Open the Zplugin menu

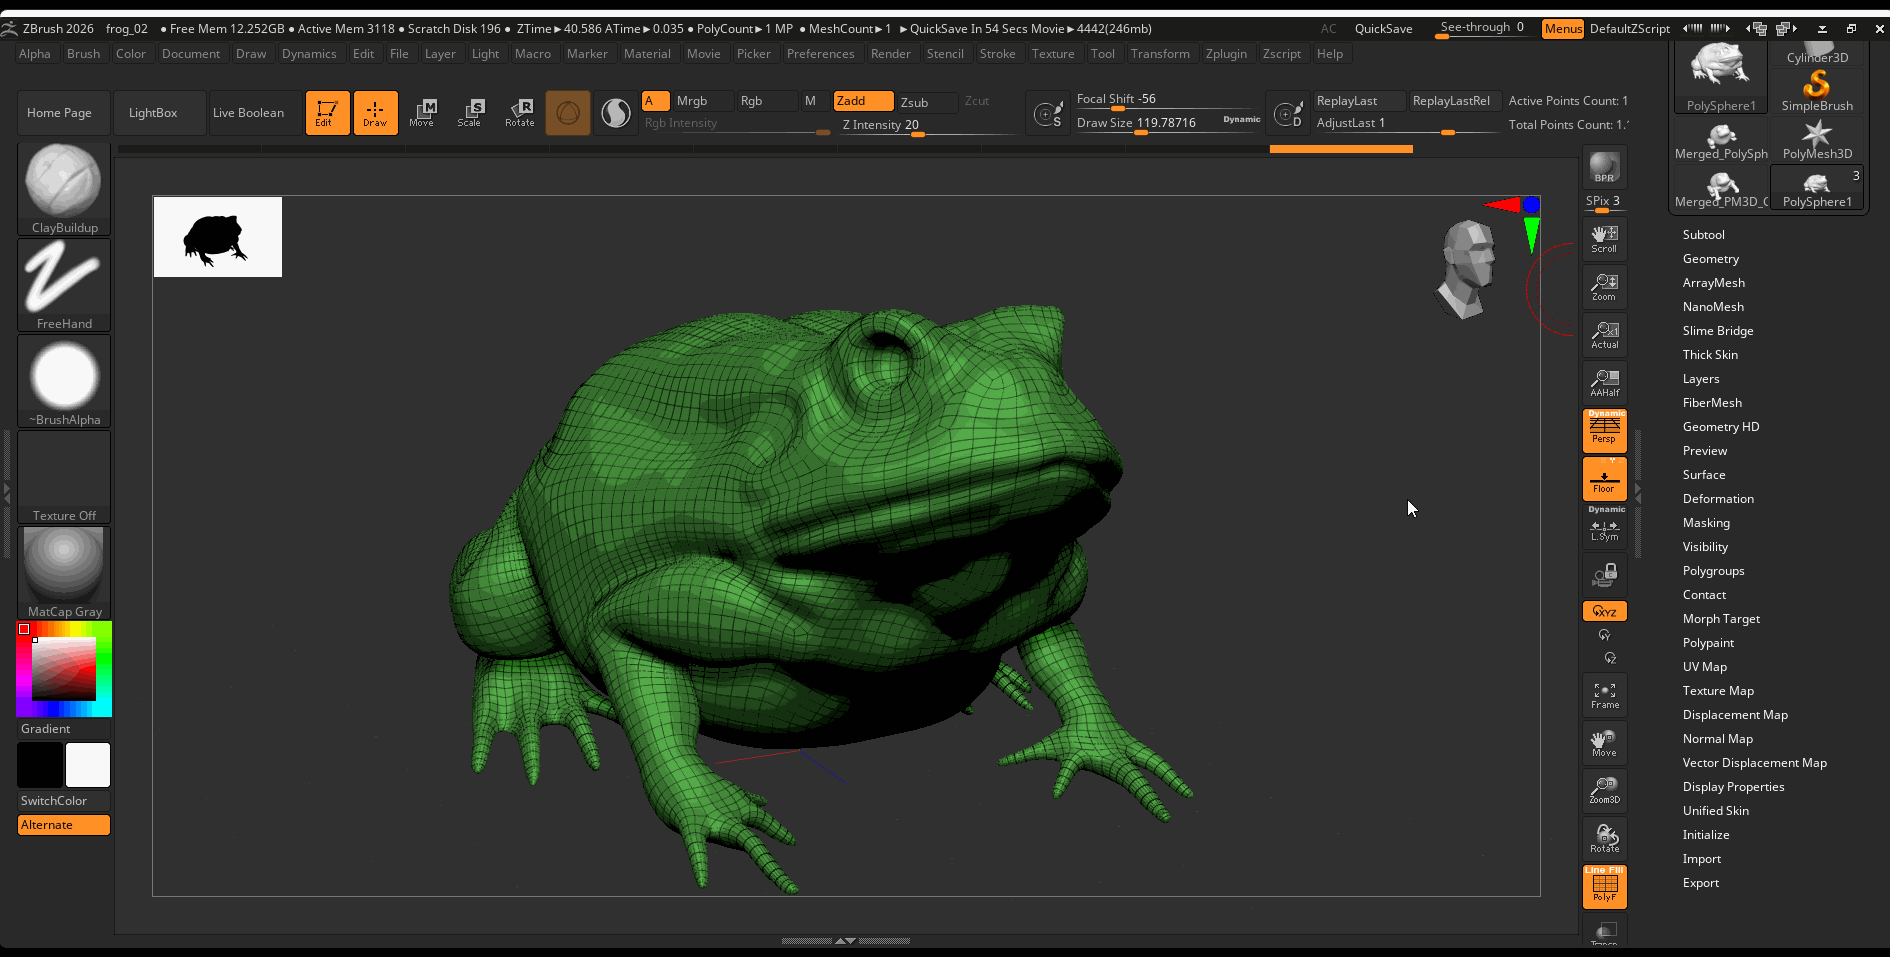pos(1225,54)
